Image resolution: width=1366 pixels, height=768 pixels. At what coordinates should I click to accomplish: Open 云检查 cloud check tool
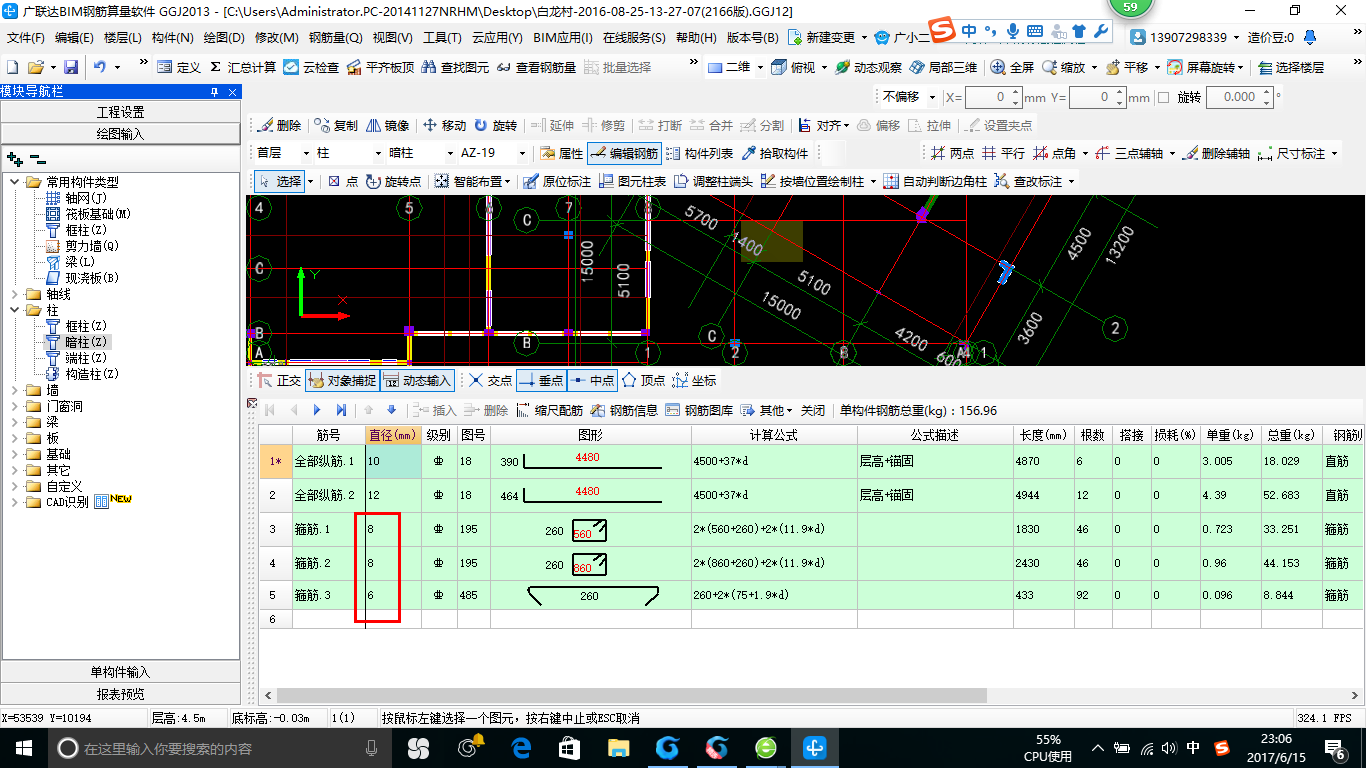tap(311, 67)
